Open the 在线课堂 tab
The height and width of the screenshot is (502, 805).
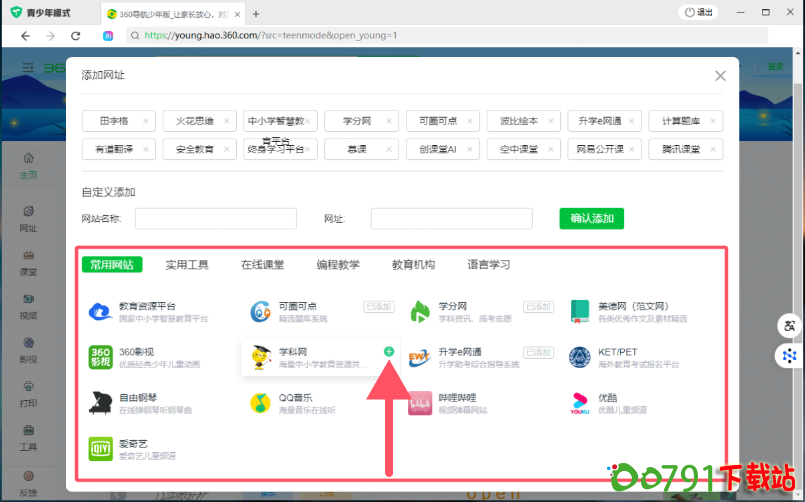coord(262,265)
